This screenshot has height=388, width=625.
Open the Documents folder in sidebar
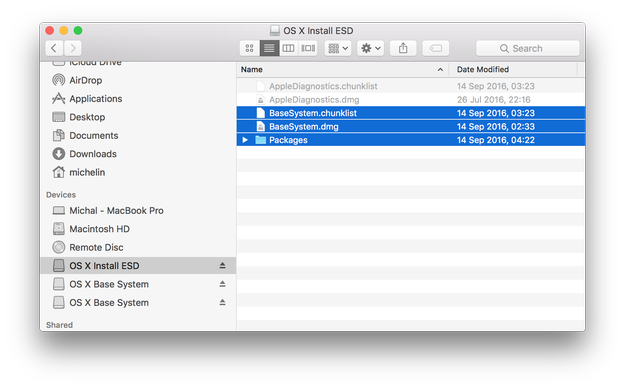coord(138,135)
